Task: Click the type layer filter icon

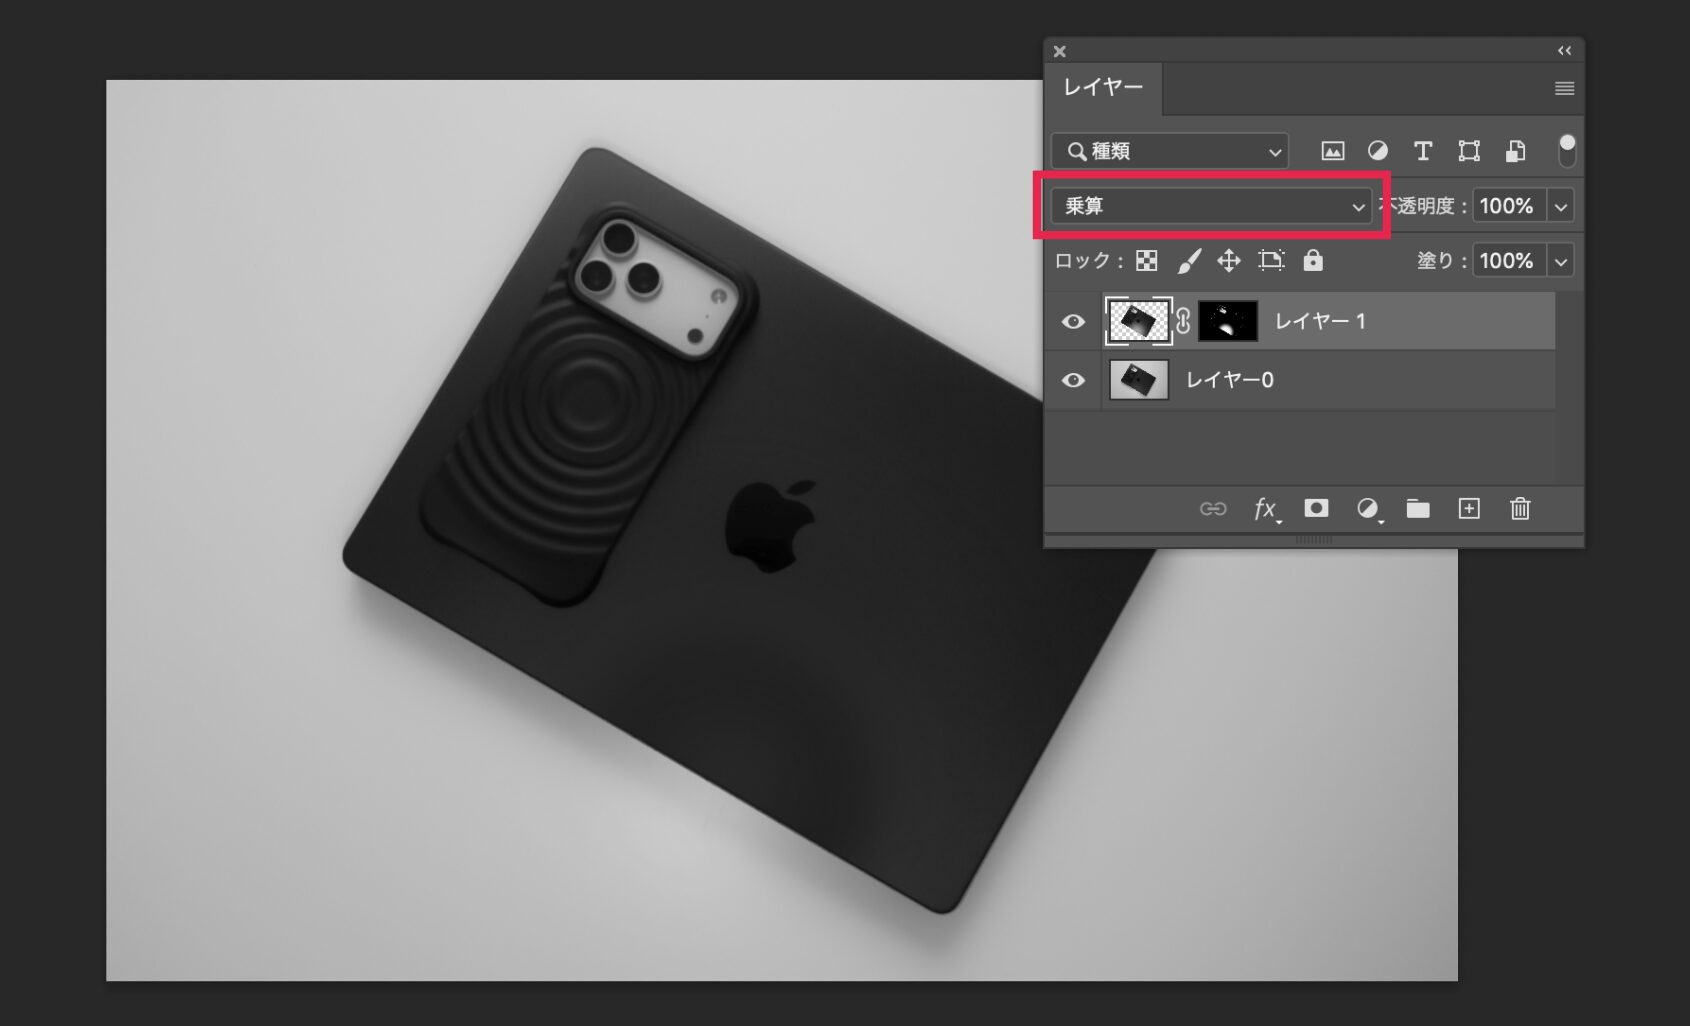Action: click(1422, 151)
